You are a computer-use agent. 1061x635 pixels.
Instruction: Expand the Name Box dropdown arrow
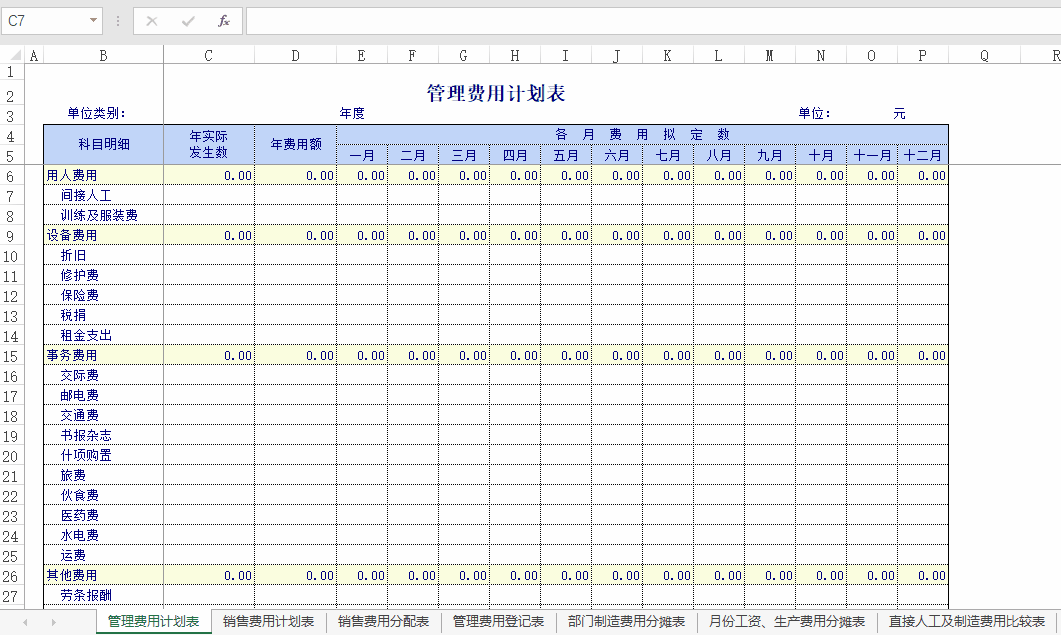[93, 20]
